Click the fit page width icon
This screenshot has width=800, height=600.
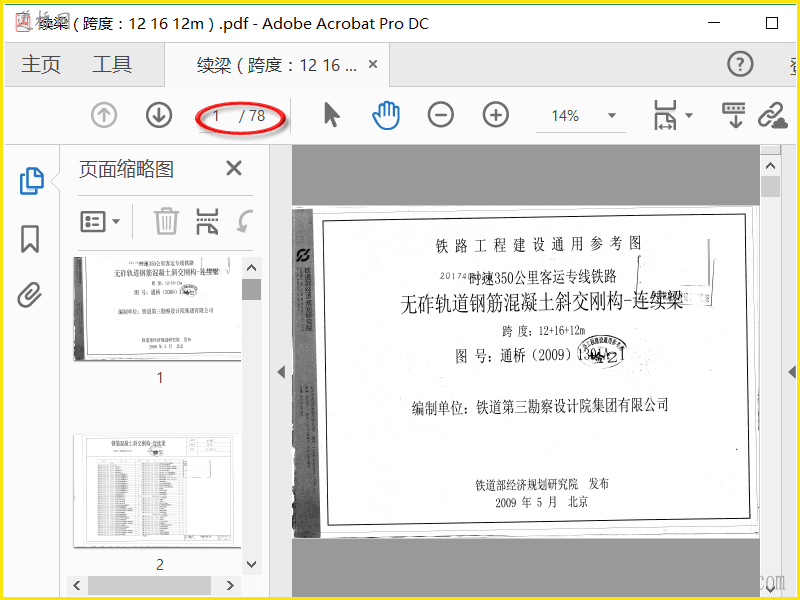click(665, 115)
